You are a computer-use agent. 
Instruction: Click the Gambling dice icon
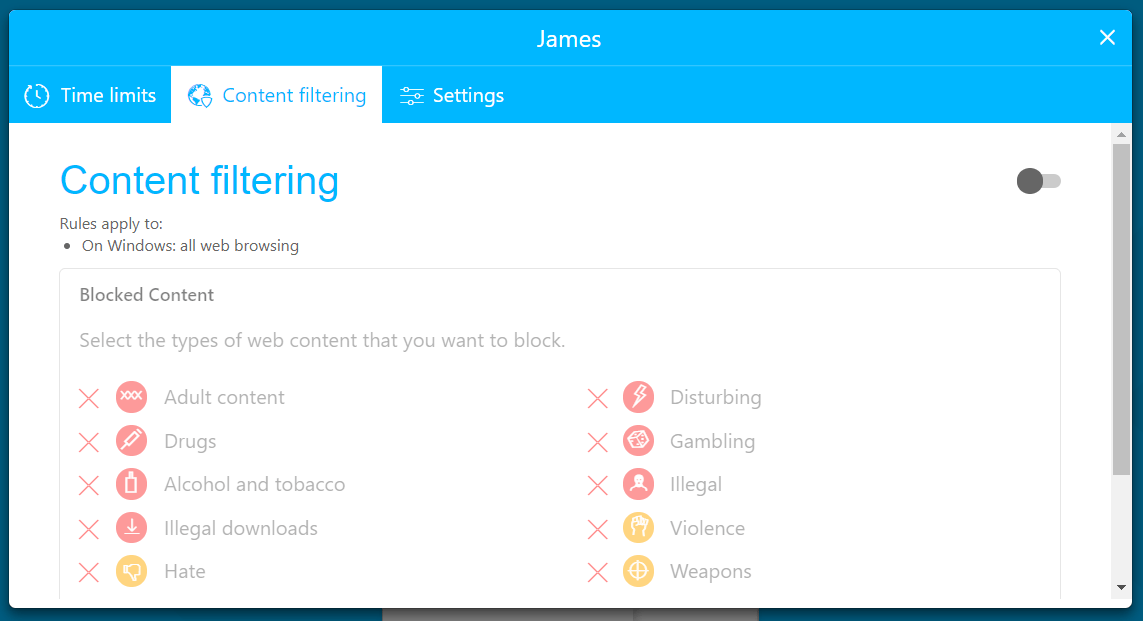638,441
